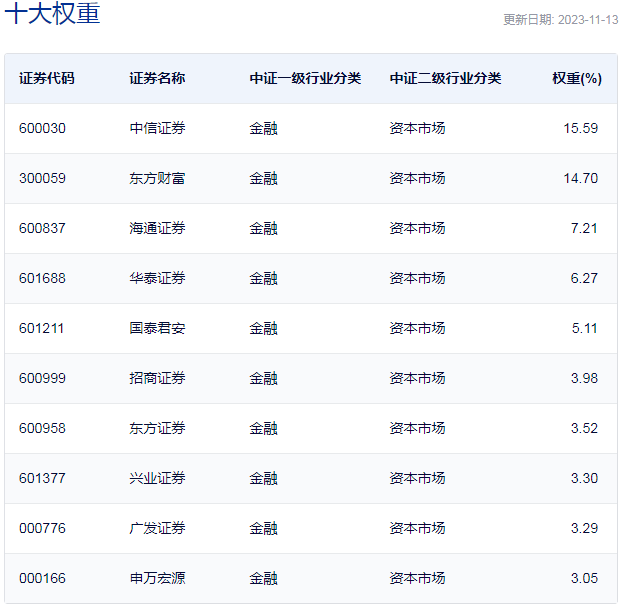Click 资本市场 in the 申万宏源 row
This screenshot has height=607, width=623.
pos(417,579)
